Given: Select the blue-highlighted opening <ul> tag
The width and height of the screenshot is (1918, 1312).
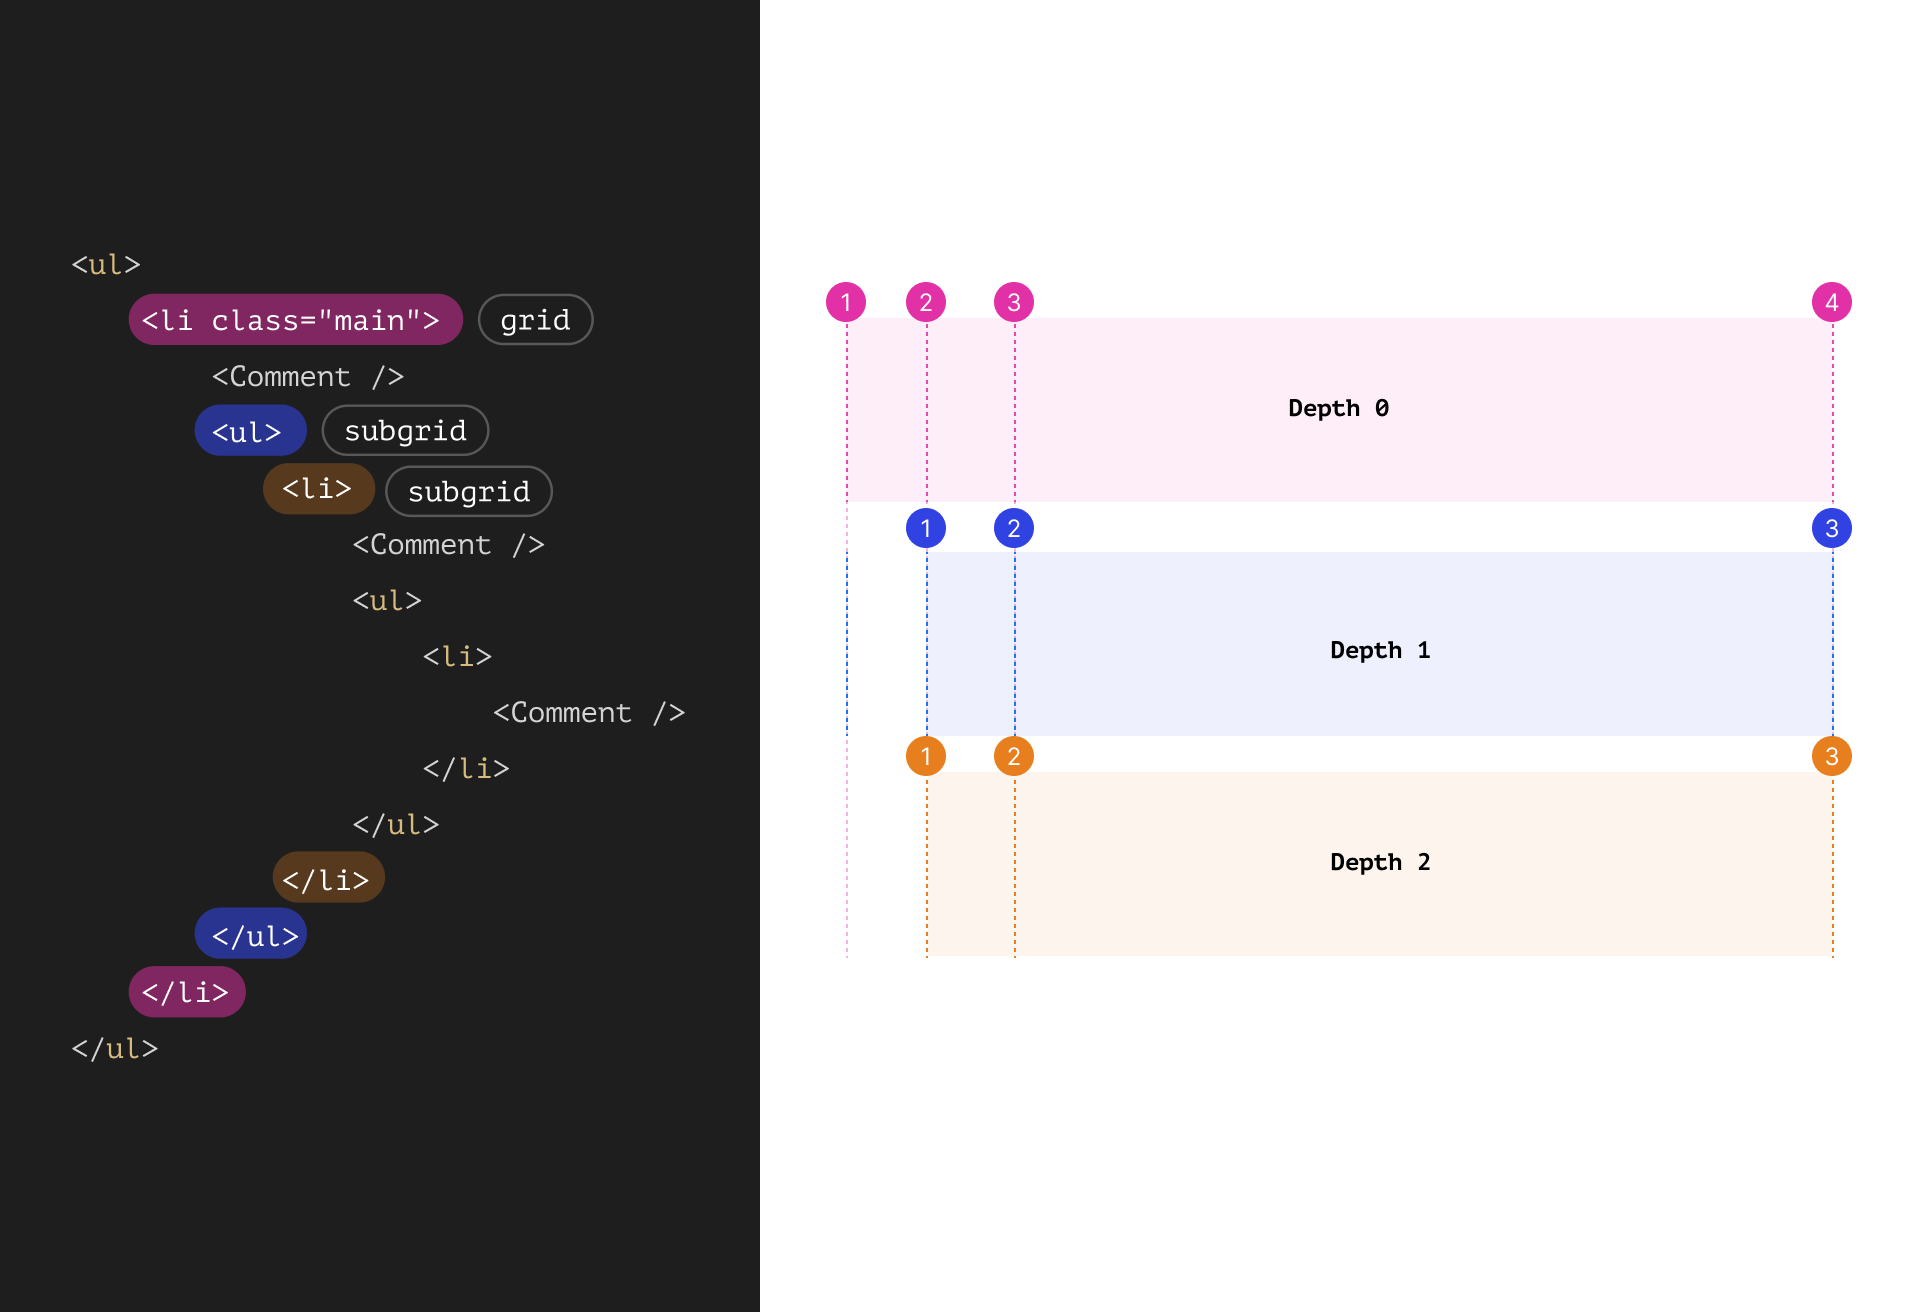Looking at the screenshot, I should click(250, 431).
